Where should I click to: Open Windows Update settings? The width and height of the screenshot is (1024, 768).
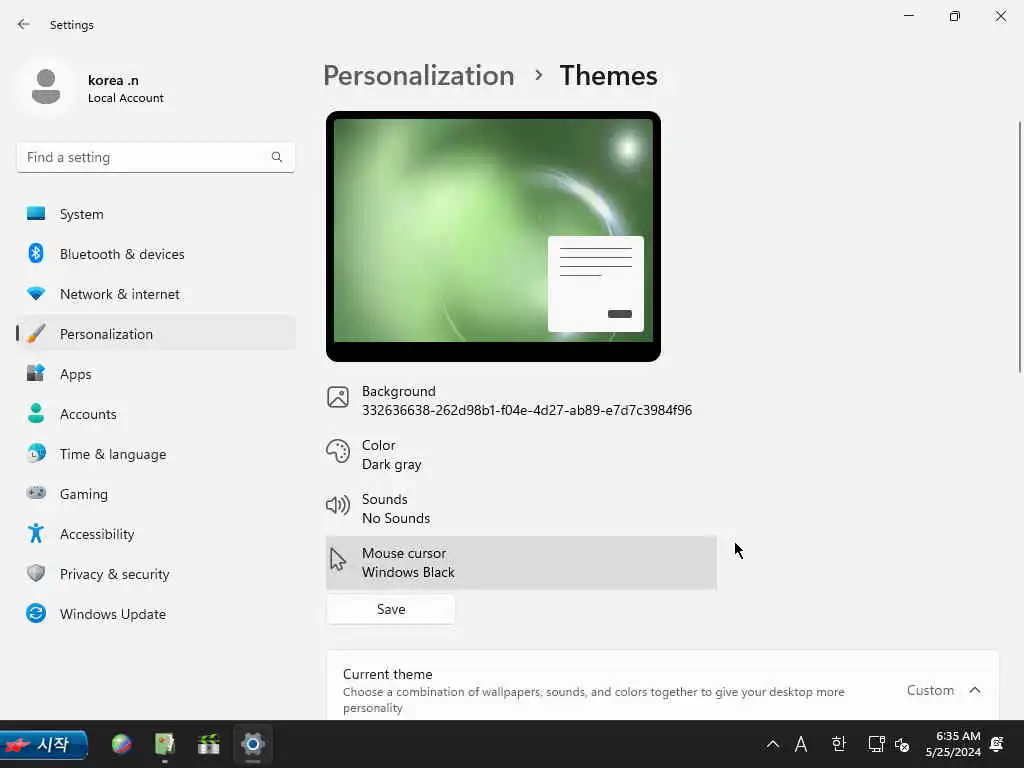(155, 614)
